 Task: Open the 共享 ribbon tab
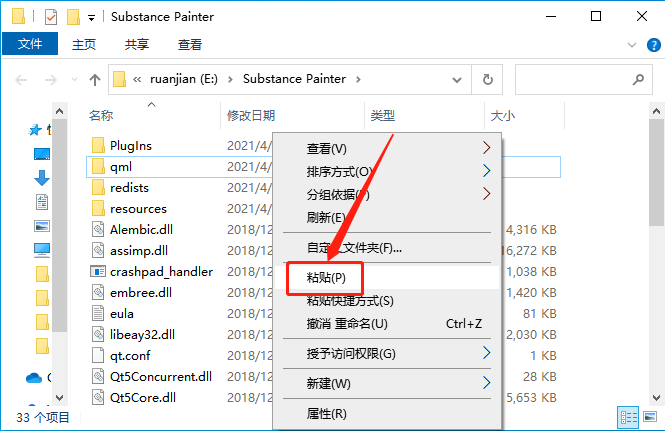point(137,45)
